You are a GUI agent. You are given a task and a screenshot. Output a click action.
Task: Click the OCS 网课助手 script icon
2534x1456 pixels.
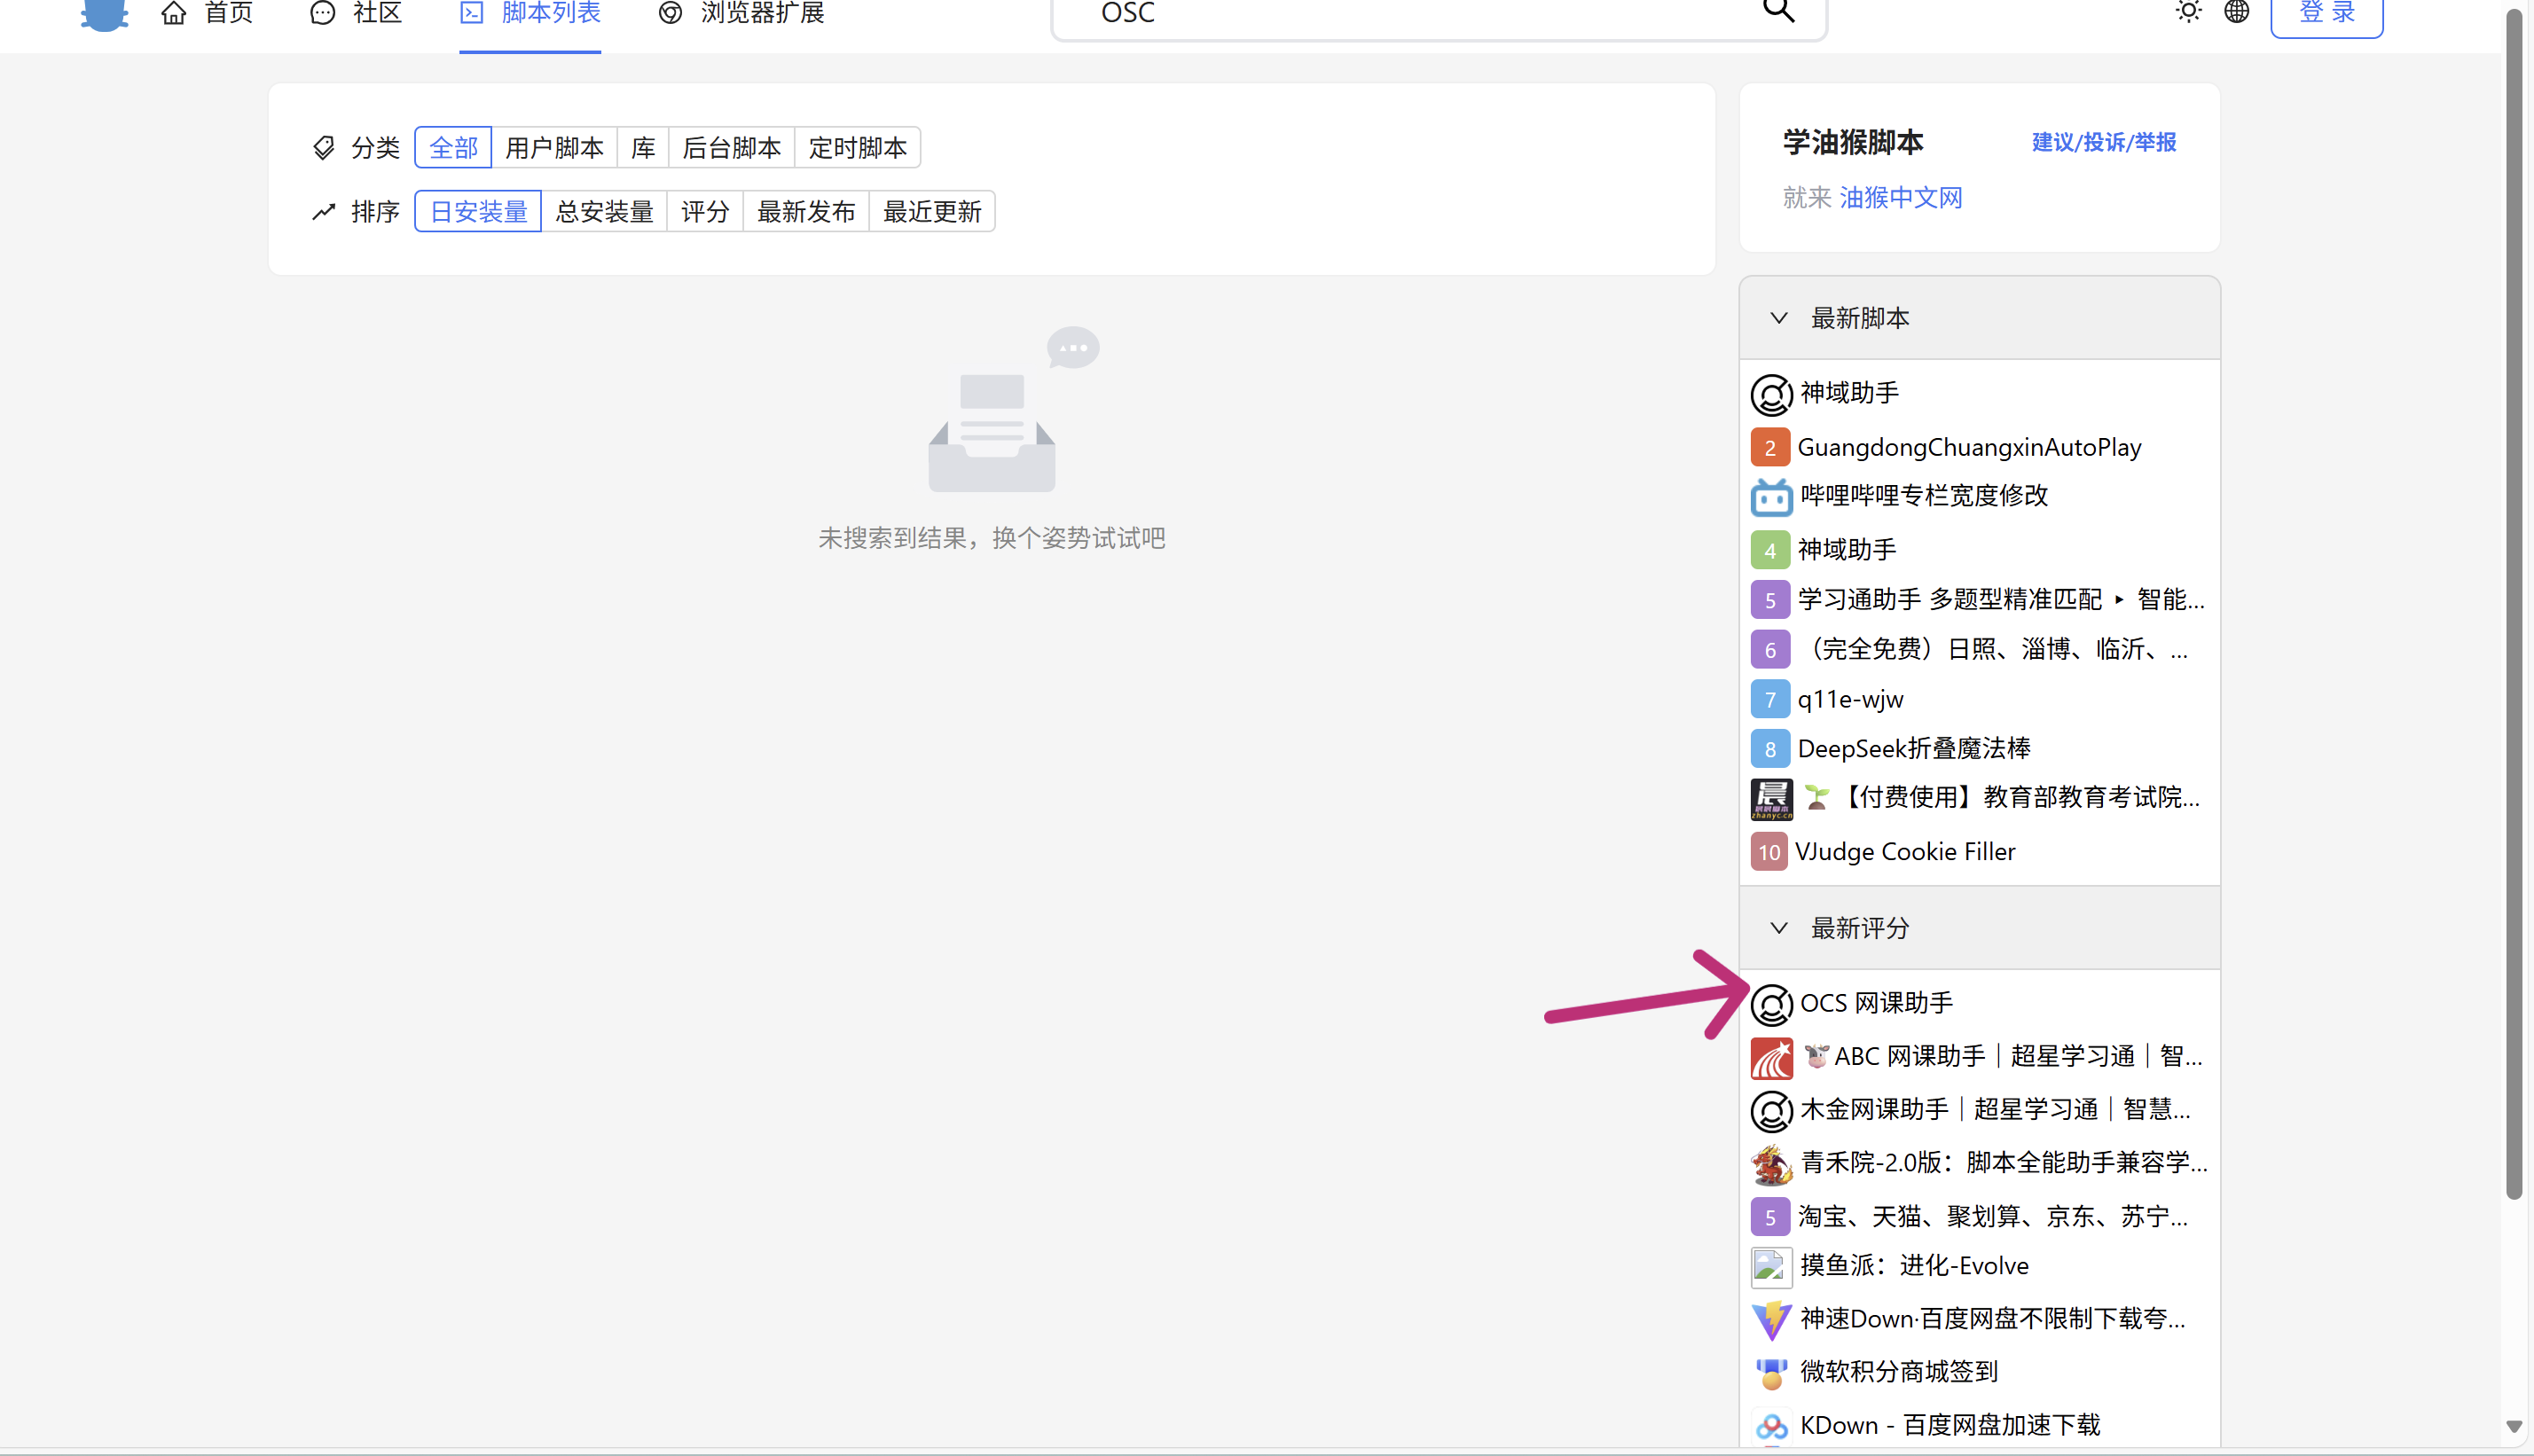(x=1771, y=1004)
